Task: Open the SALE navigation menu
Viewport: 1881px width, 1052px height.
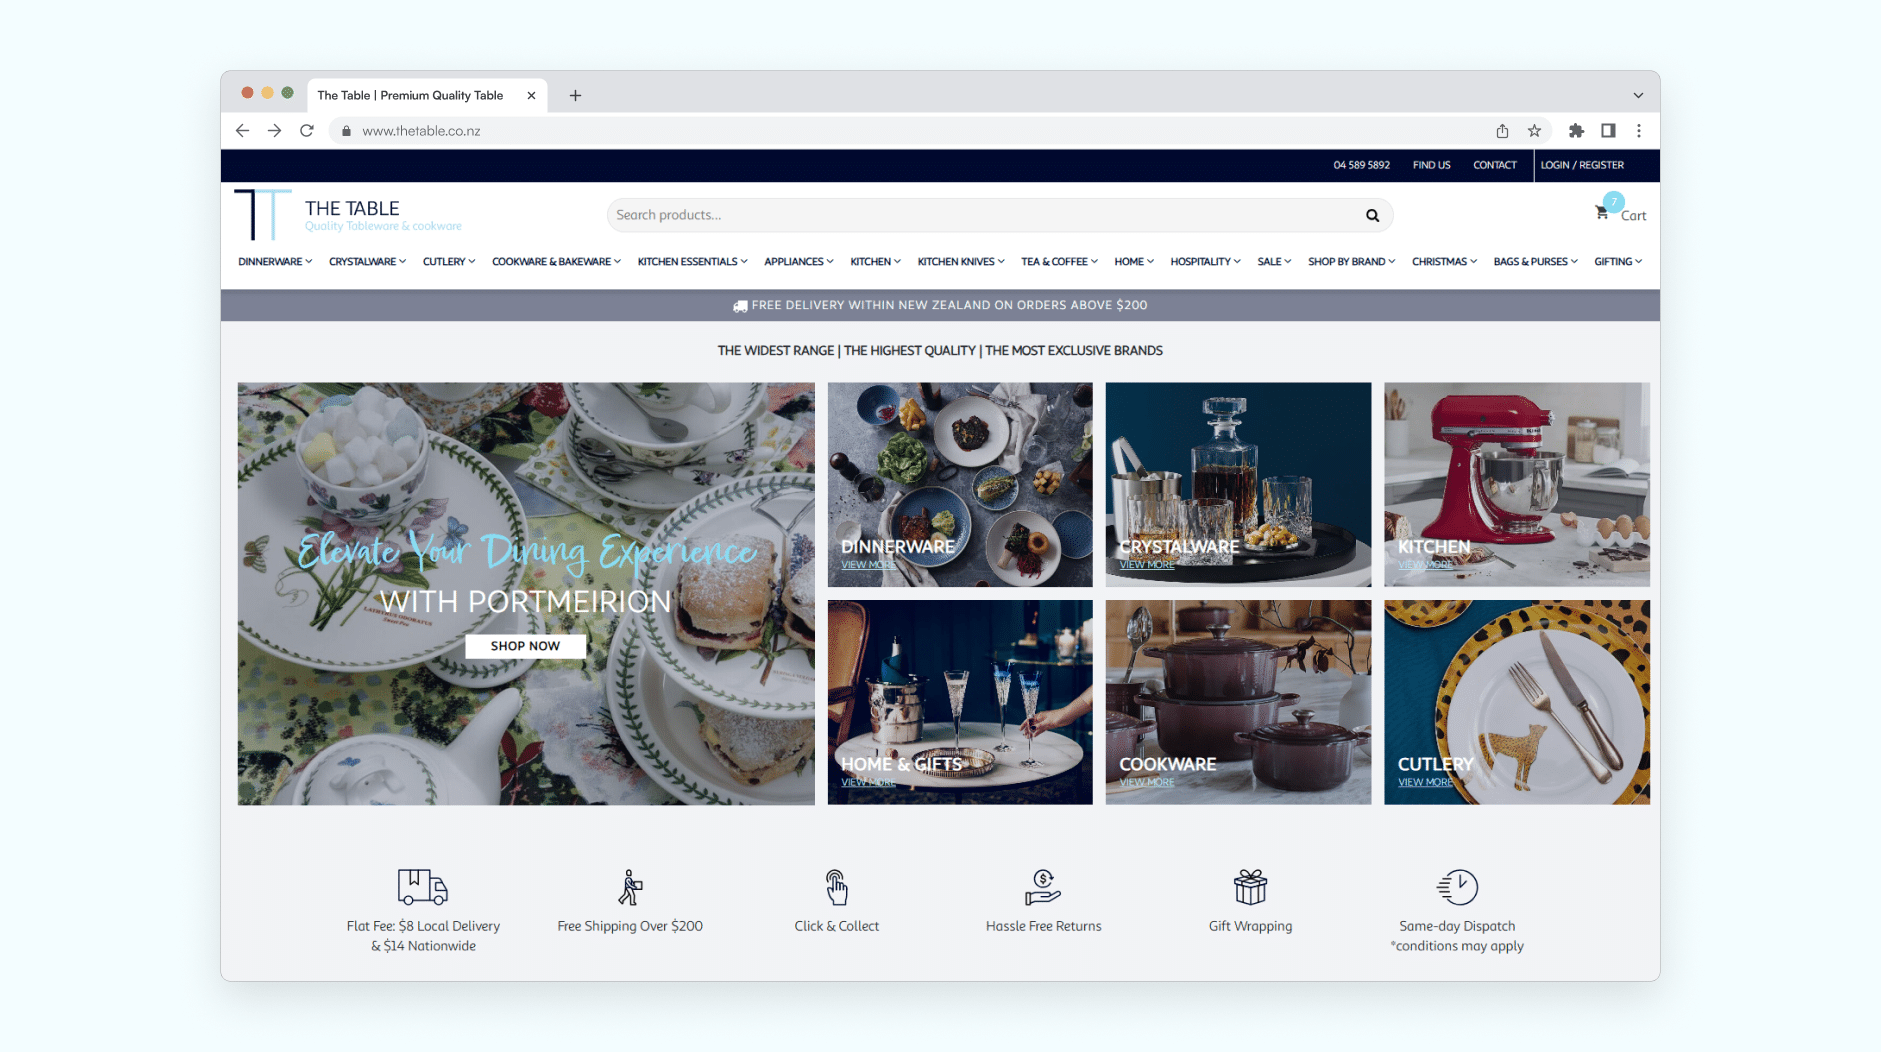Action: 1274,262
